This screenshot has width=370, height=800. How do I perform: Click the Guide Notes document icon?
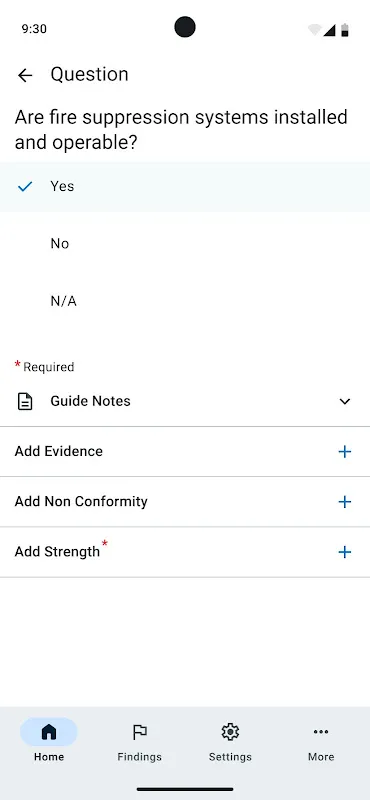(25, 402)
